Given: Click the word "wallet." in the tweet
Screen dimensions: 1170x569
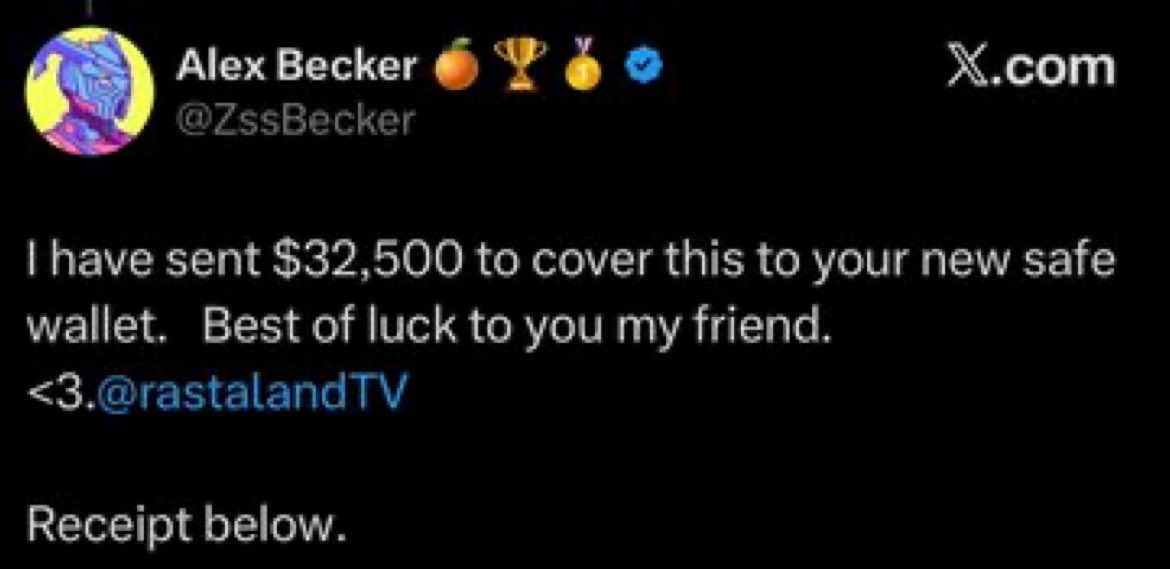Looking at the screenshot, I should (96, 327).
